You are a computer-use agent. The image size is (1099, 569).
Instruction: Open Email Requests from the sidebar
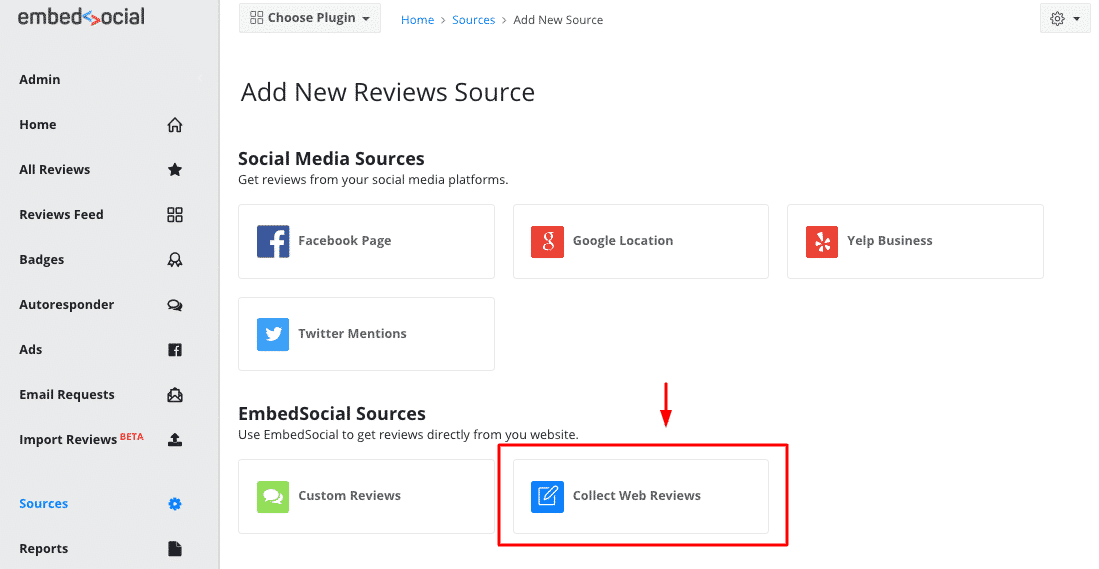tap(67, 395)
